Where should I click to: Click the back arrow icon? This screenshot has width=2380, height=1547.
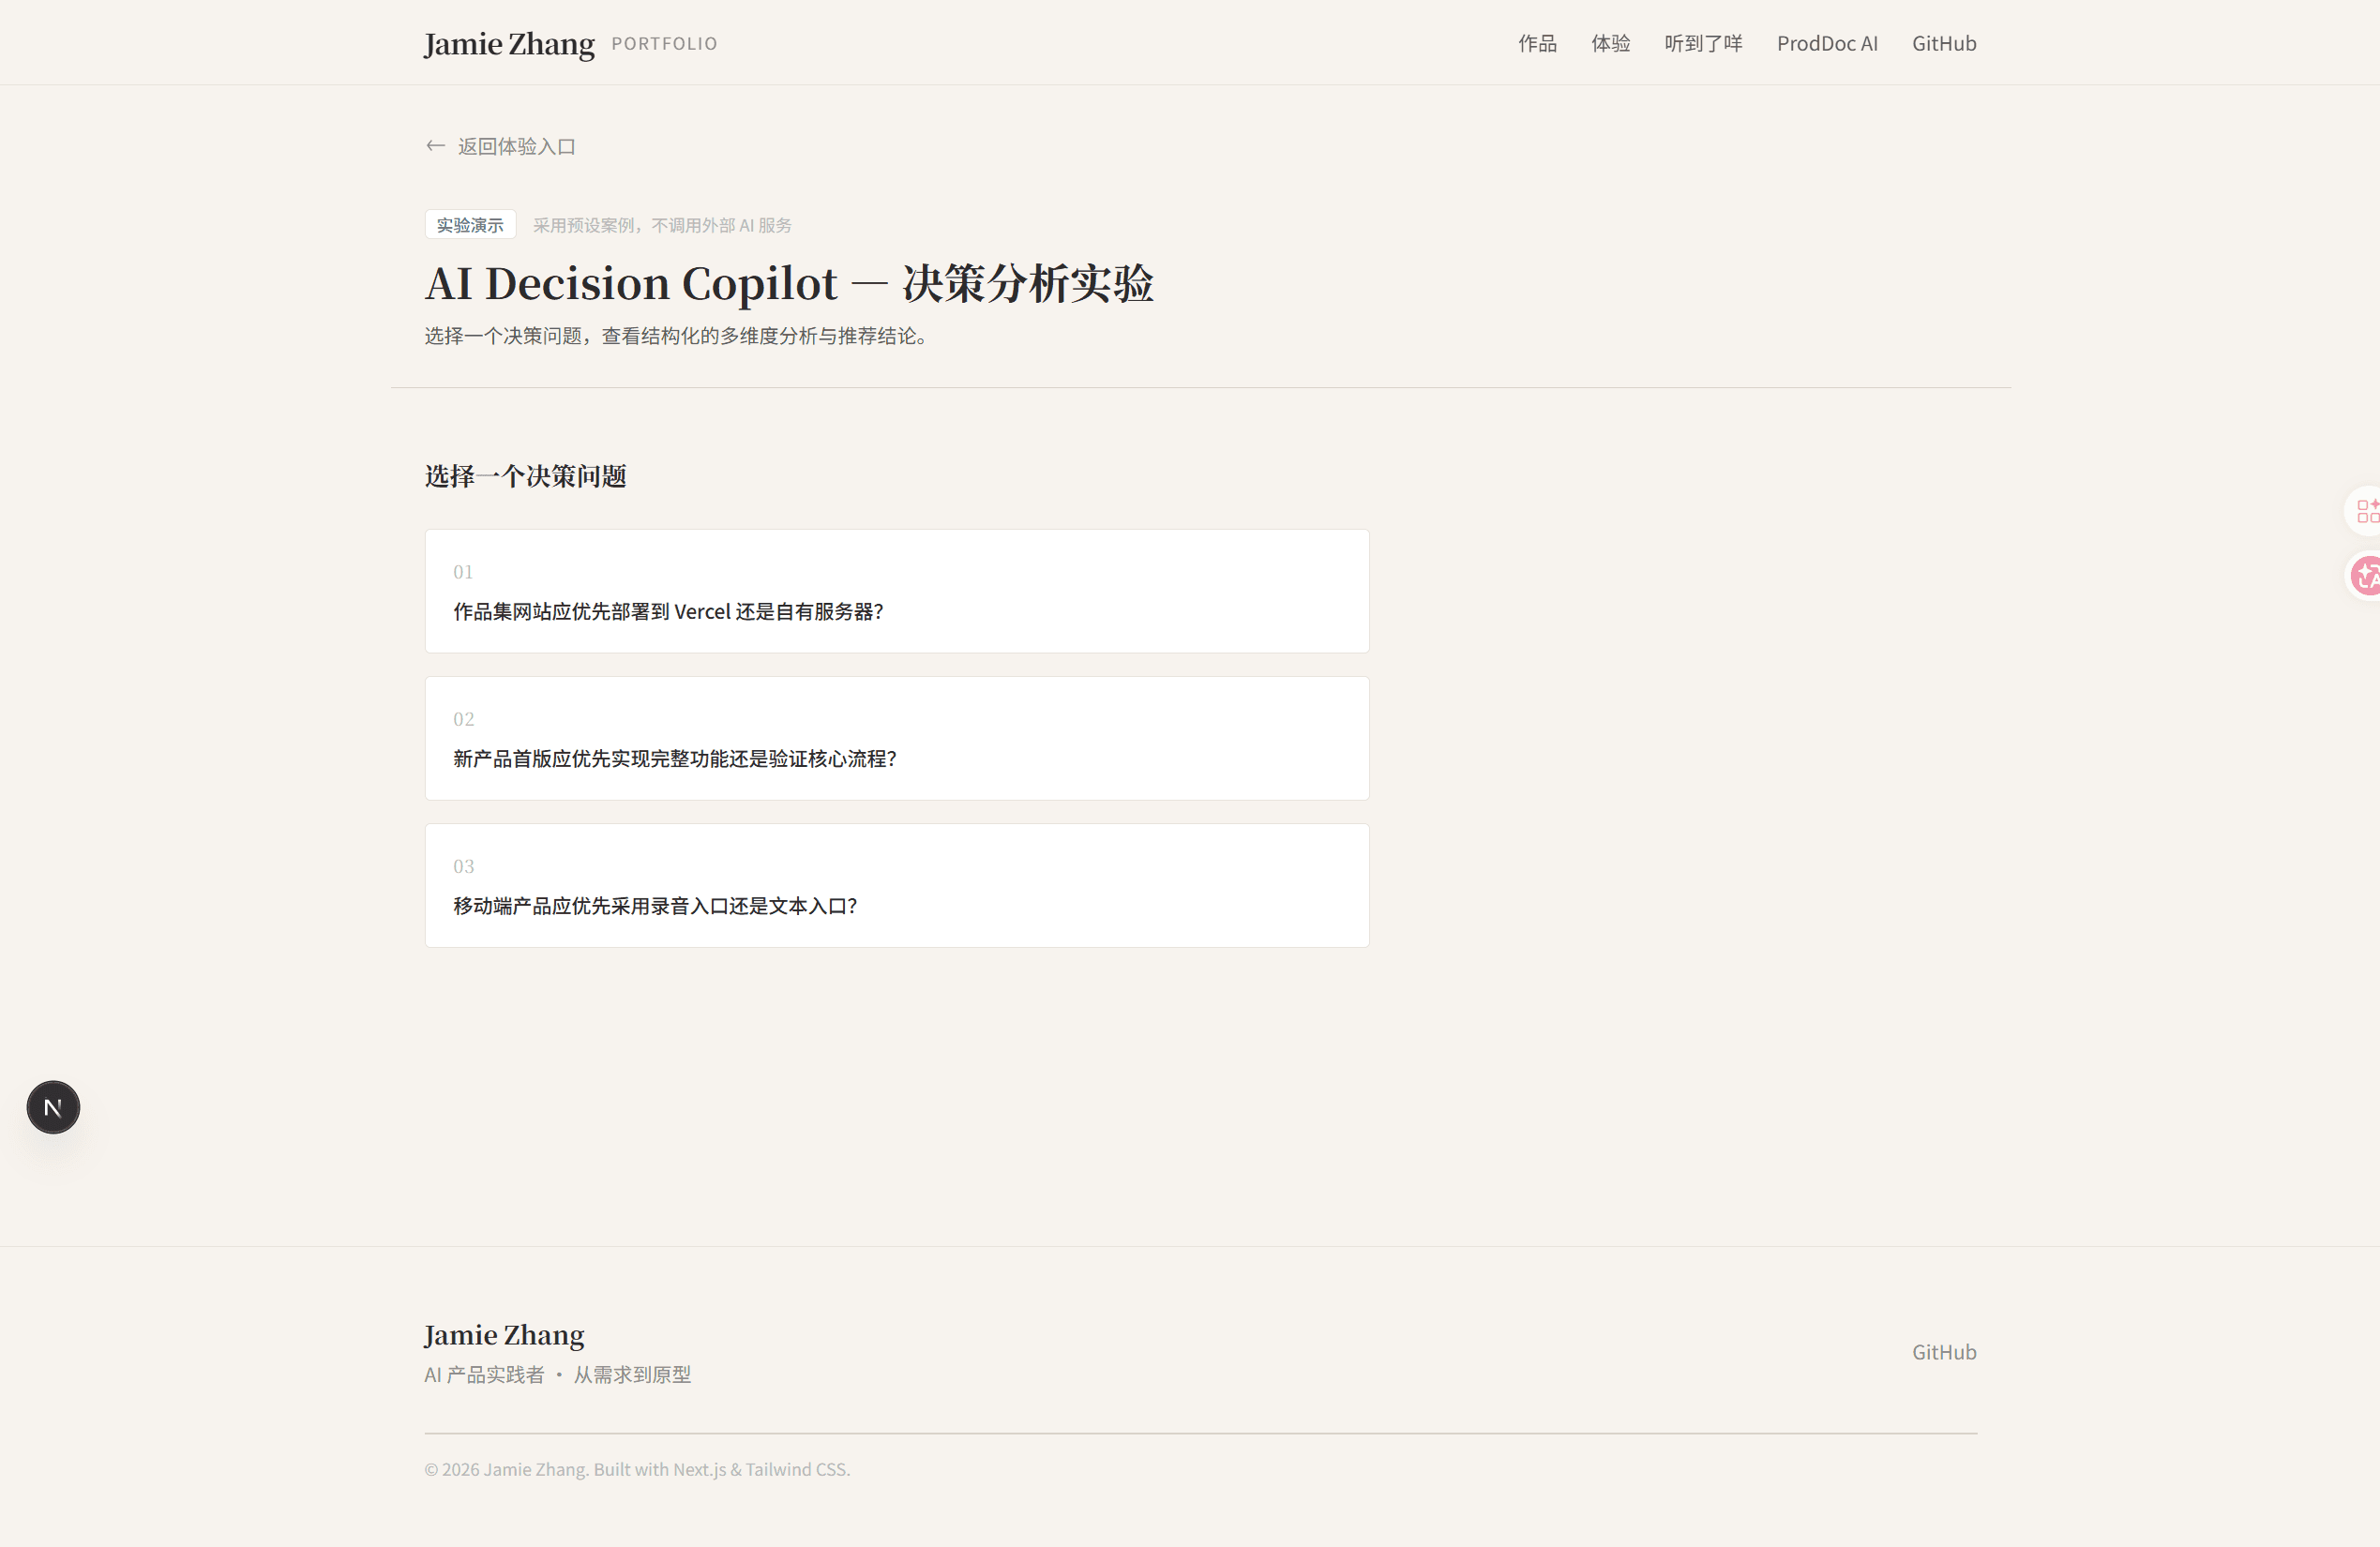(435, 146)
